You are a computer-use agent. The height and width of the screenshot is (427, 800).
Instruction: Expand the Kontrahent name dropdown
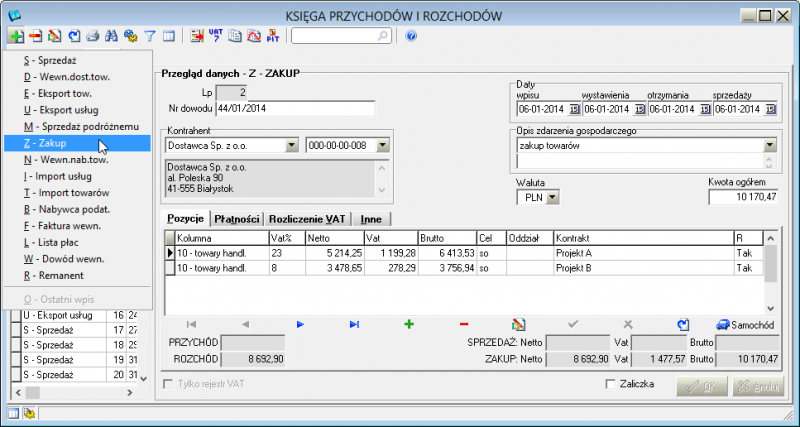[292, 145]
